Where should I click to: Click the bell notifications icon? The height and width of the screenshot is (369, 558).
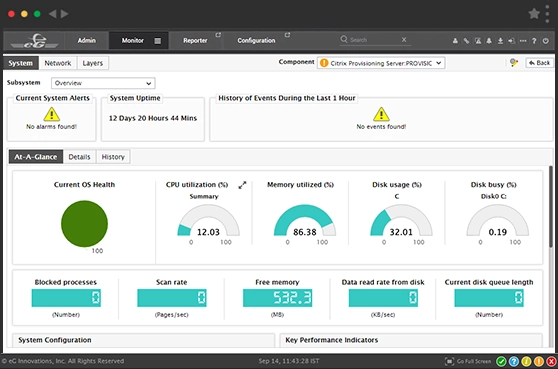point(489,41)
